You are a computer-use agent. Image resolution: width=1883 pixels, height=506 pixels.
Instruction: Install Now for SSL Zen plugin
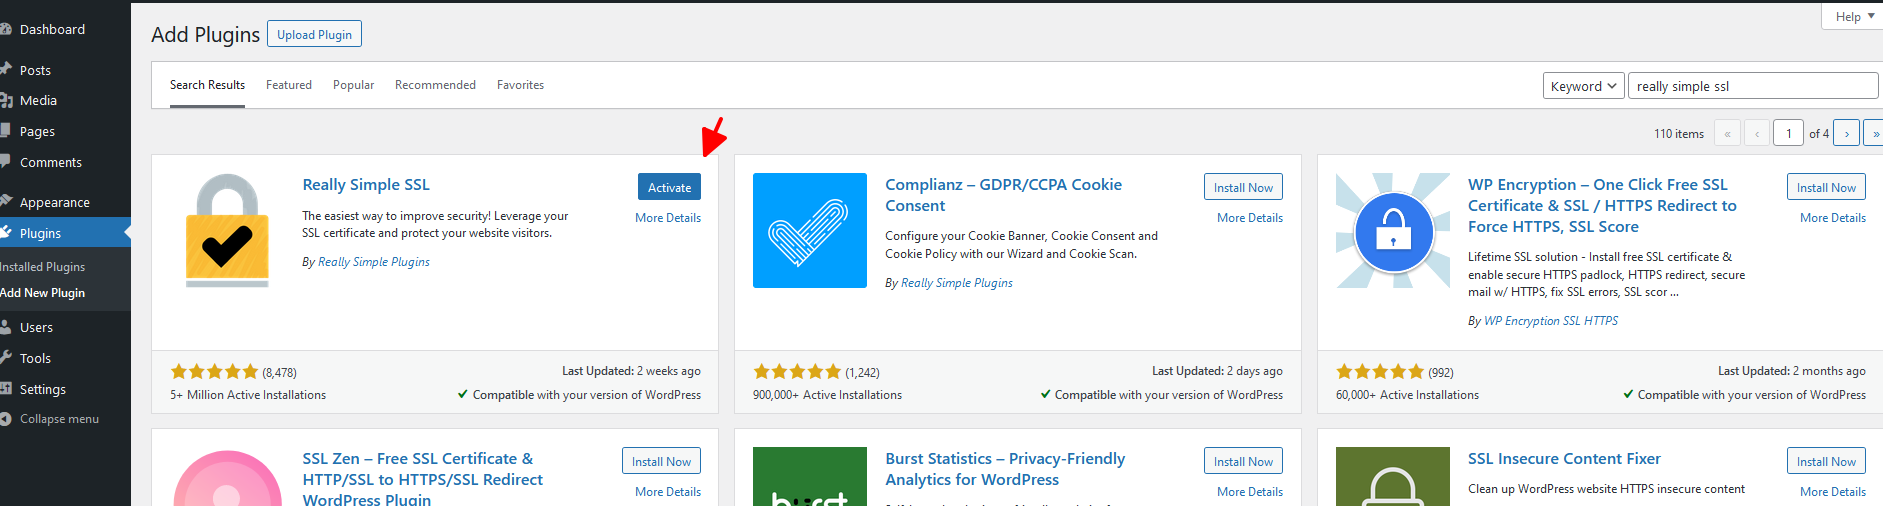pos(661,461)
